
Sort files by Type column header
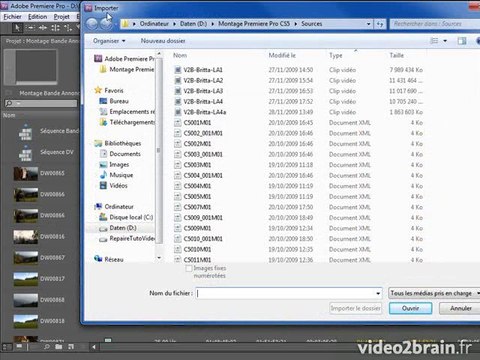pyautogui.click(x=336, y=55)
